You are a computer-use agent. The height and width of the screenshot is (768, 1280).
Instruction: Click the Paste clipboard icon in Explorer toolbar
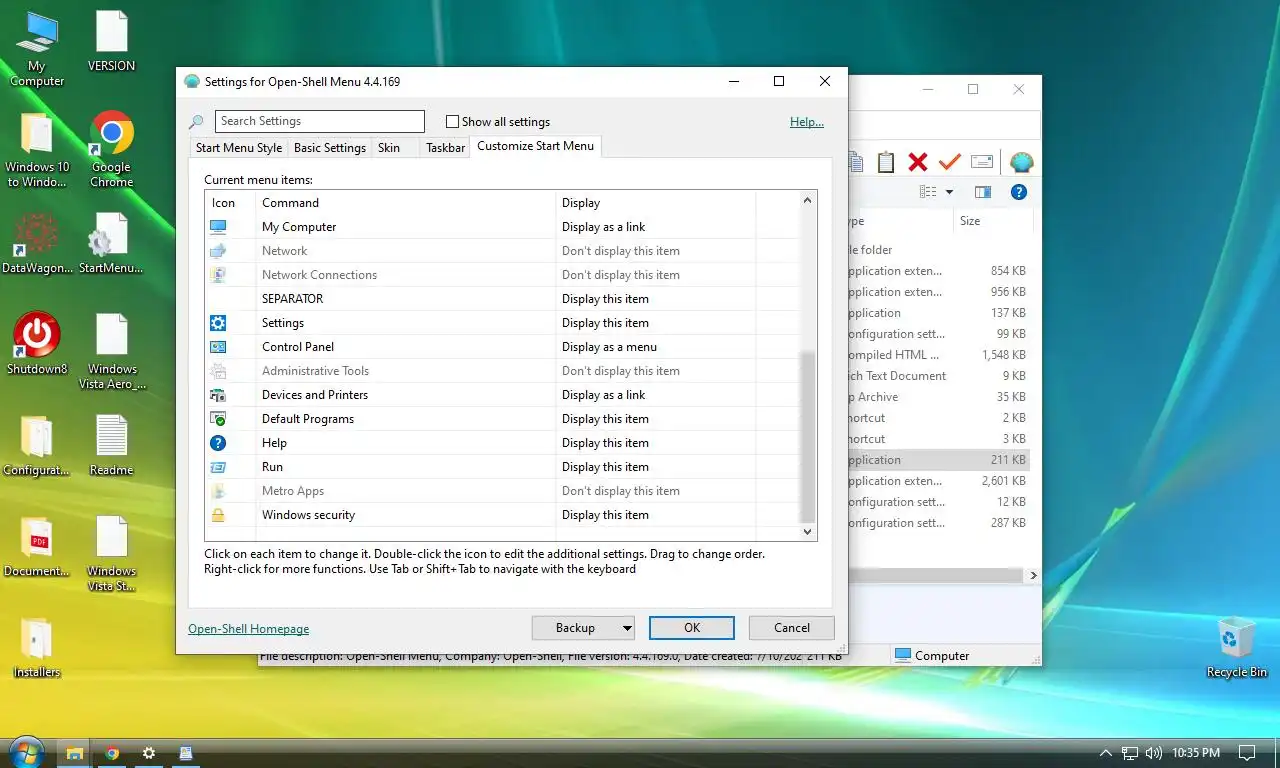pos(885,162)
